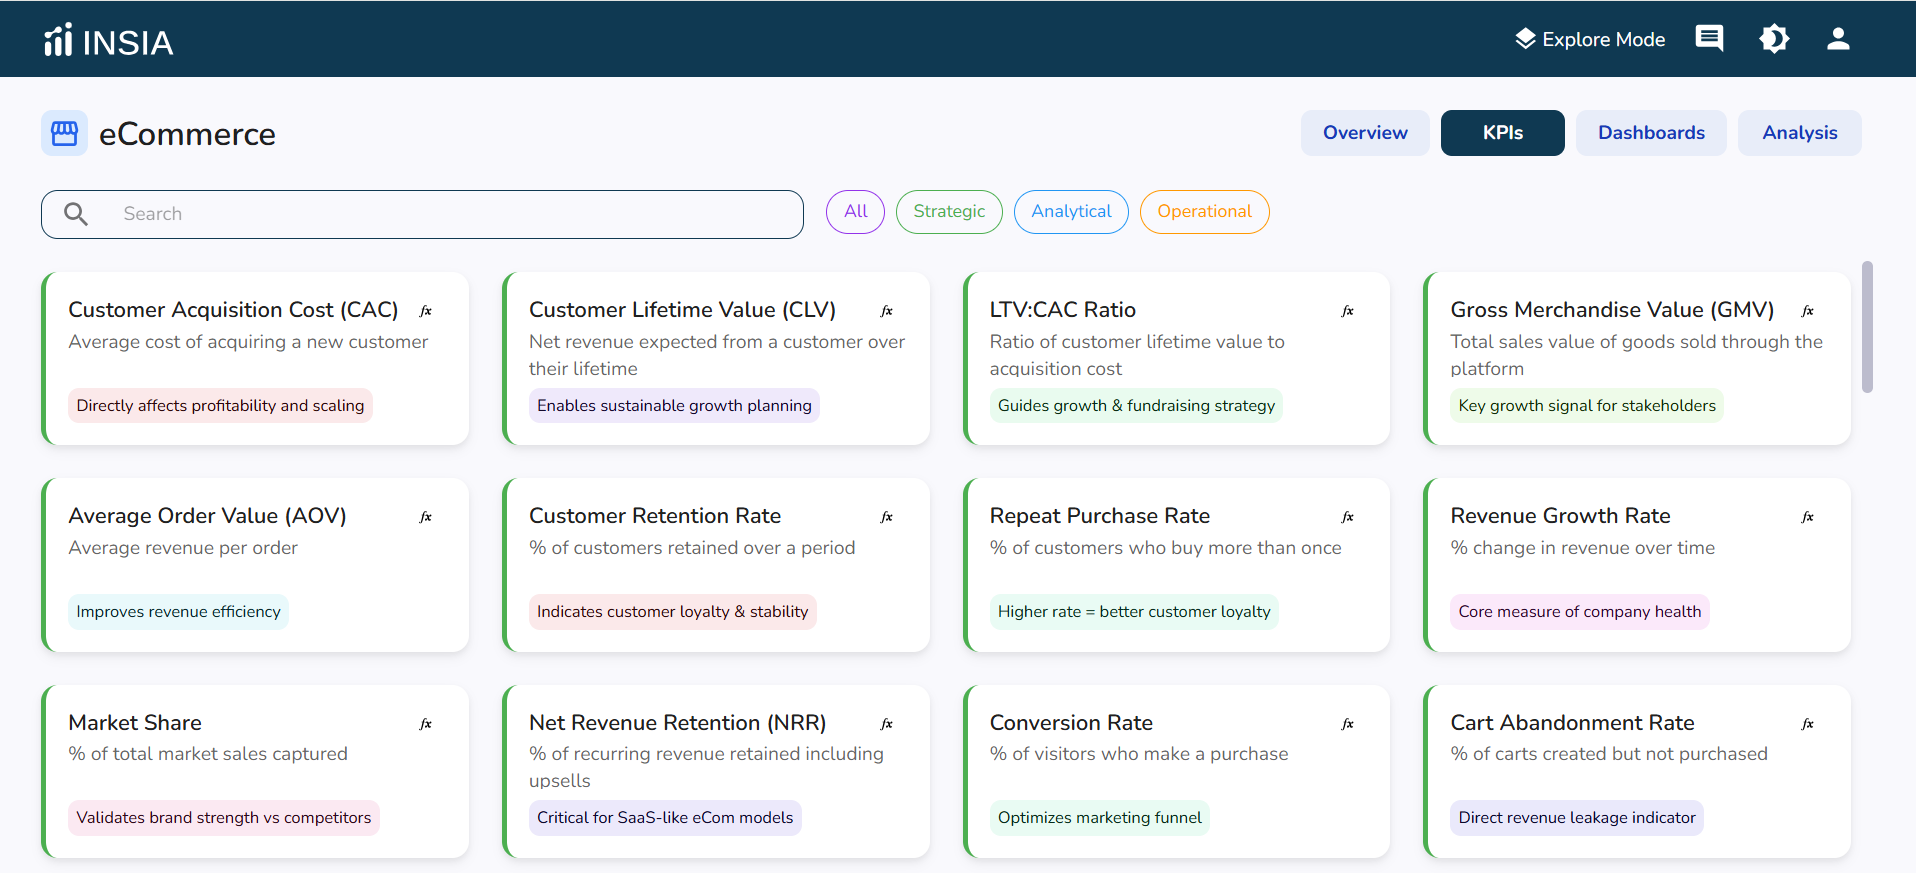Open formula icon on Net Revenue Retention card
Screen dimensions: 1916x873
(887, 724)
